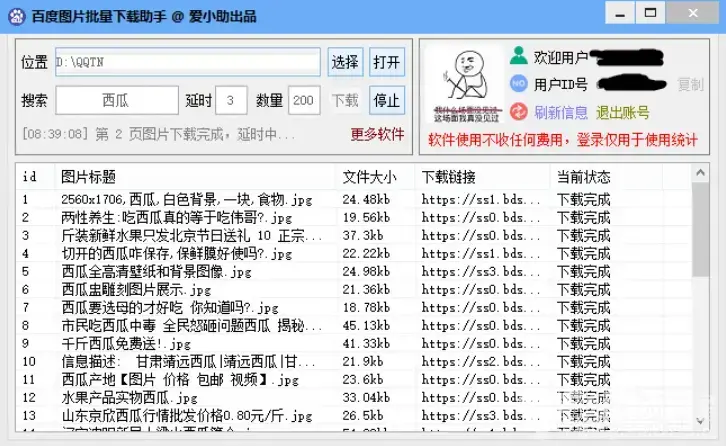Click scrollbar down arrow of list

click(x=701, y=421)
